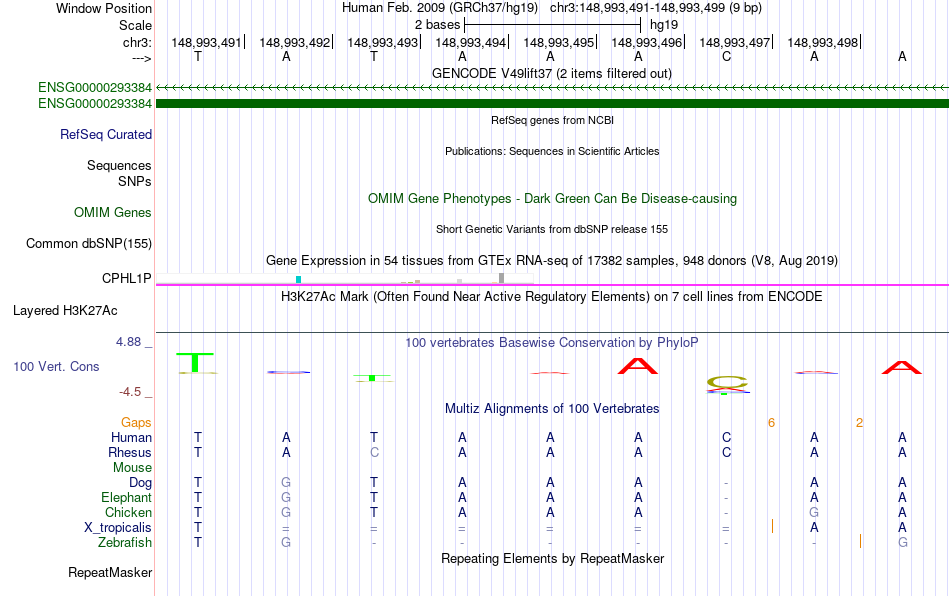
Task: Click the orange gap count 6
Action: pos(771,423)
